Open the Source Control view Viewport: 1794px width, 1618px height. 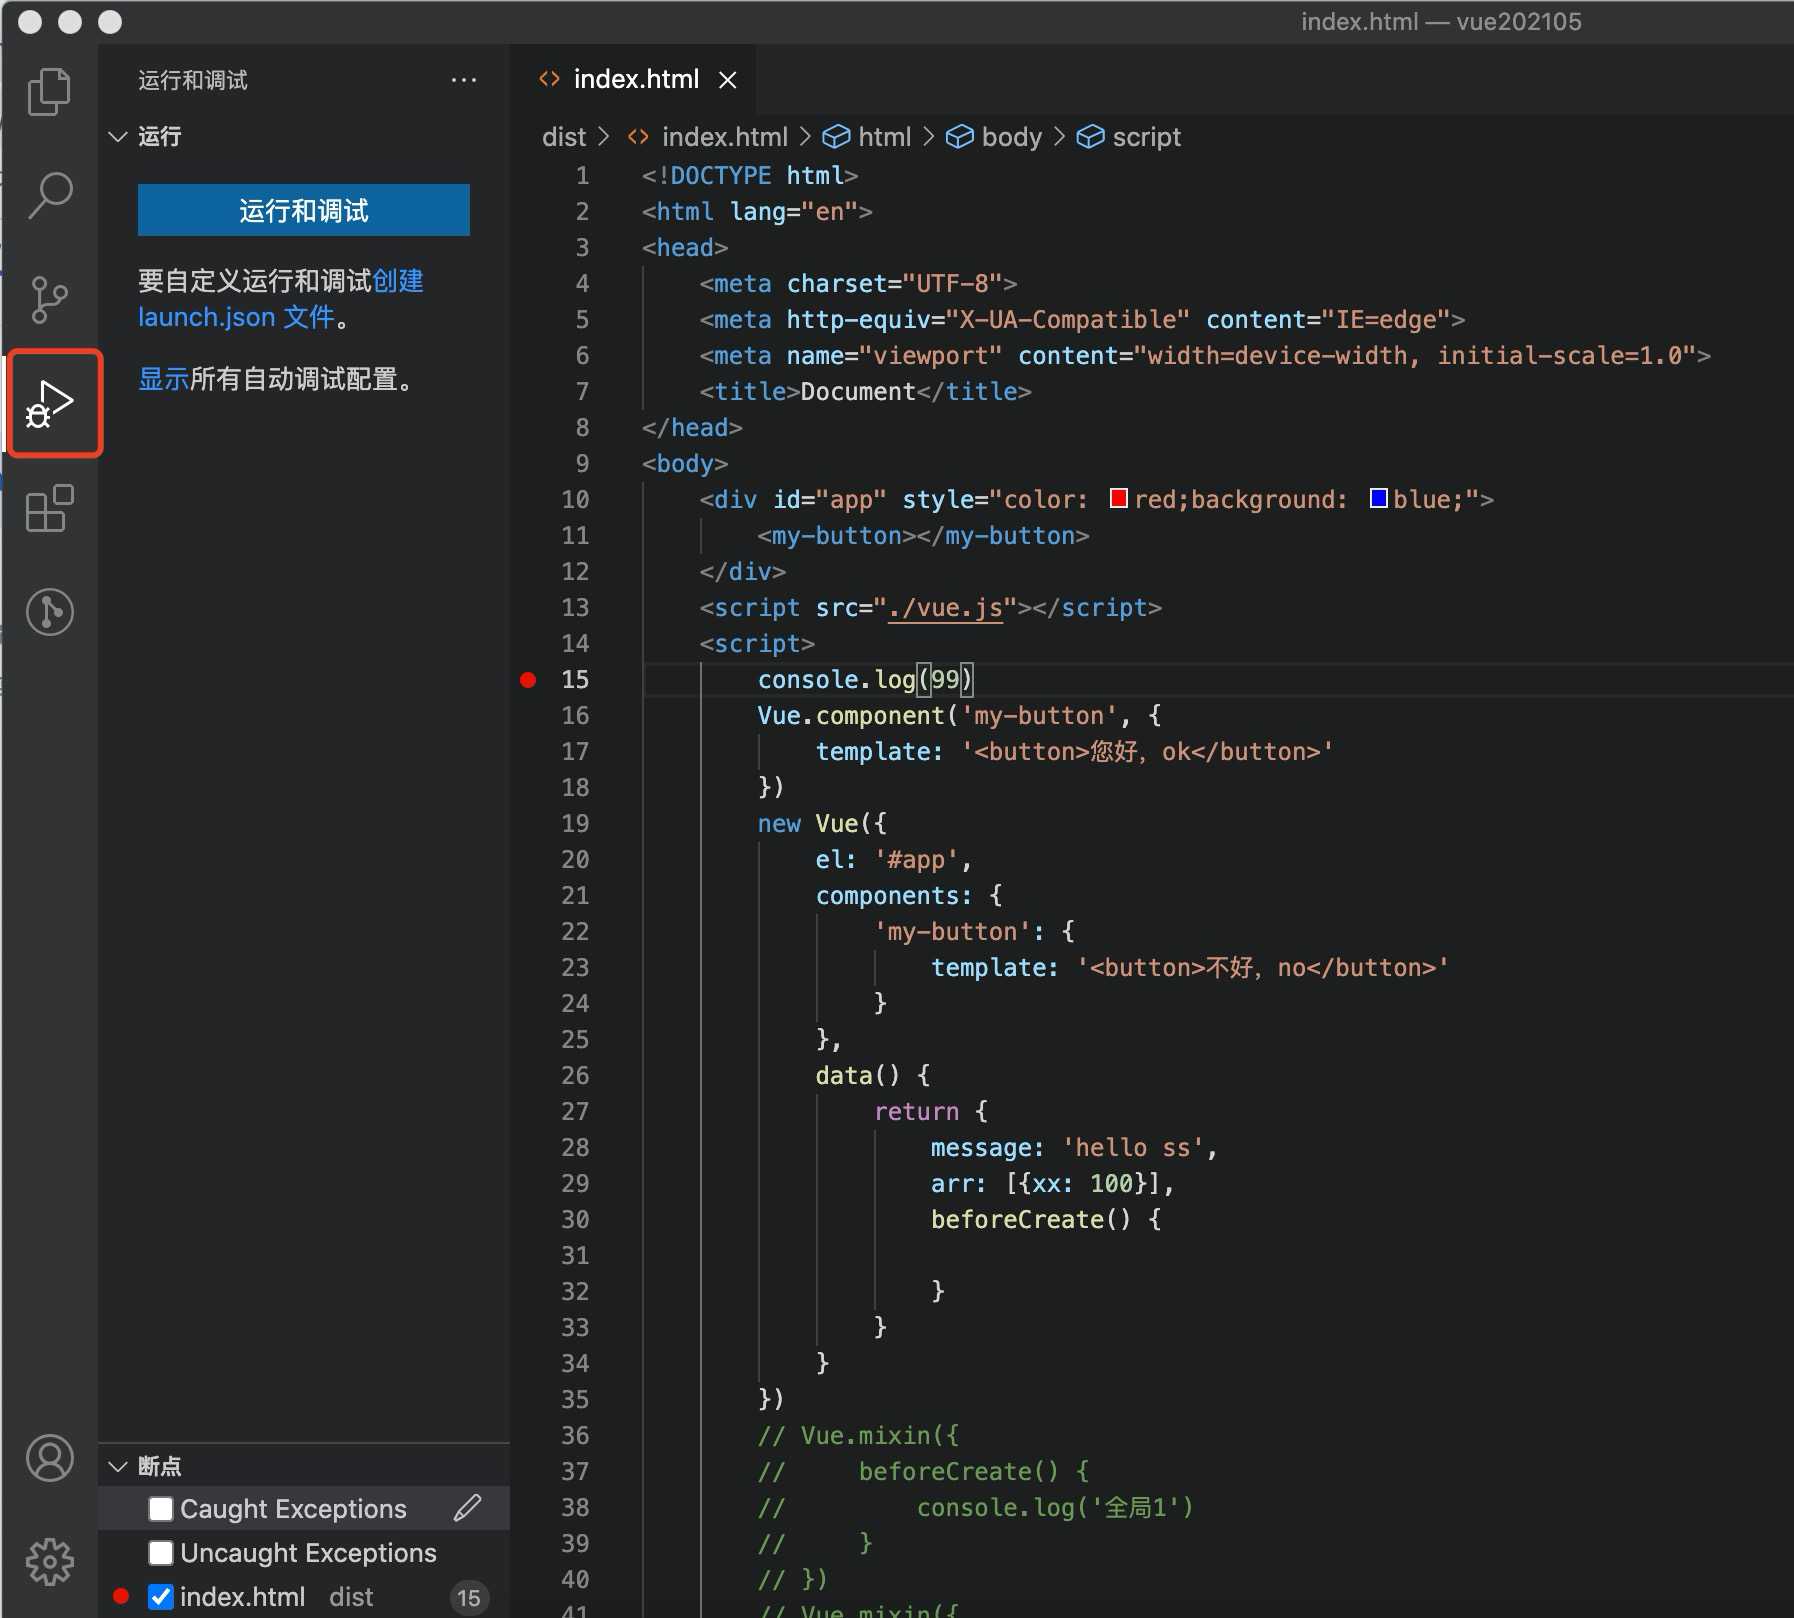point(49,299)
